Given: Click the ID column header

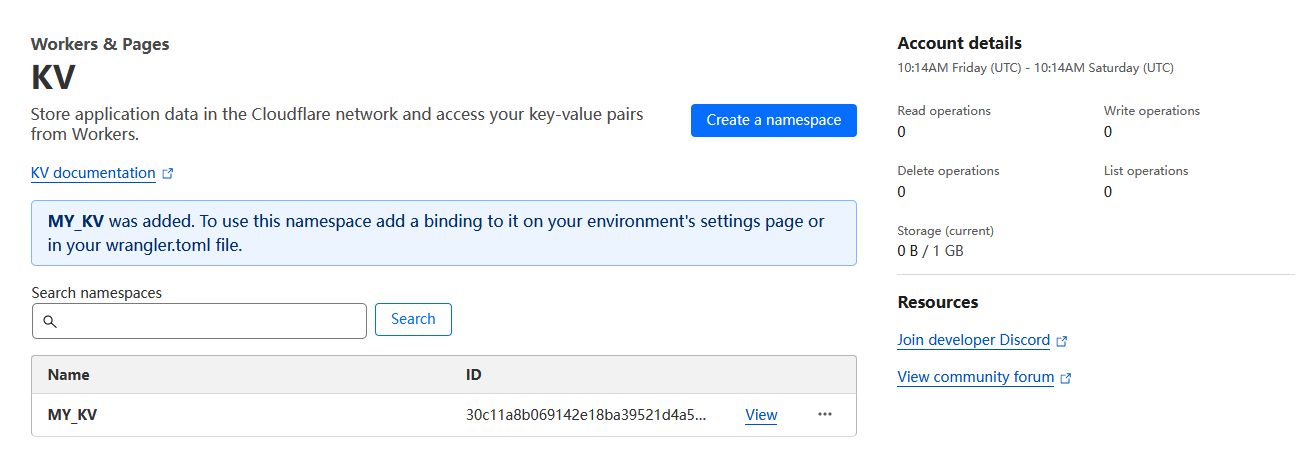Looking at the screenshot, I should [474, 375].
